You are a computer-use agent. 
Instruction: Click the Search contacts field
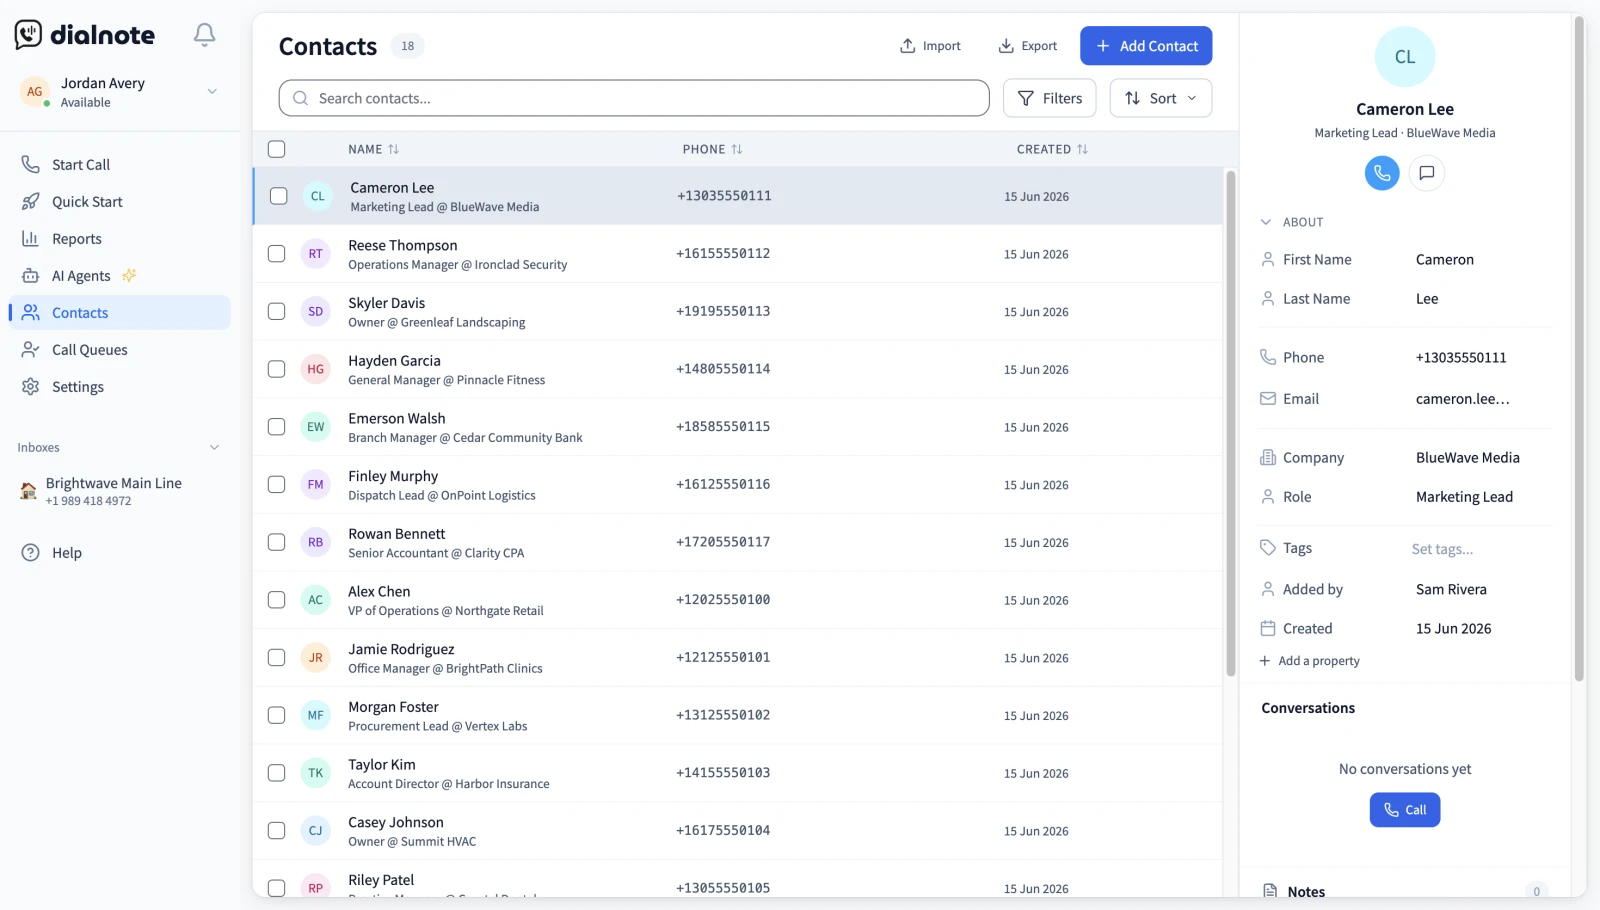[634, 98]
